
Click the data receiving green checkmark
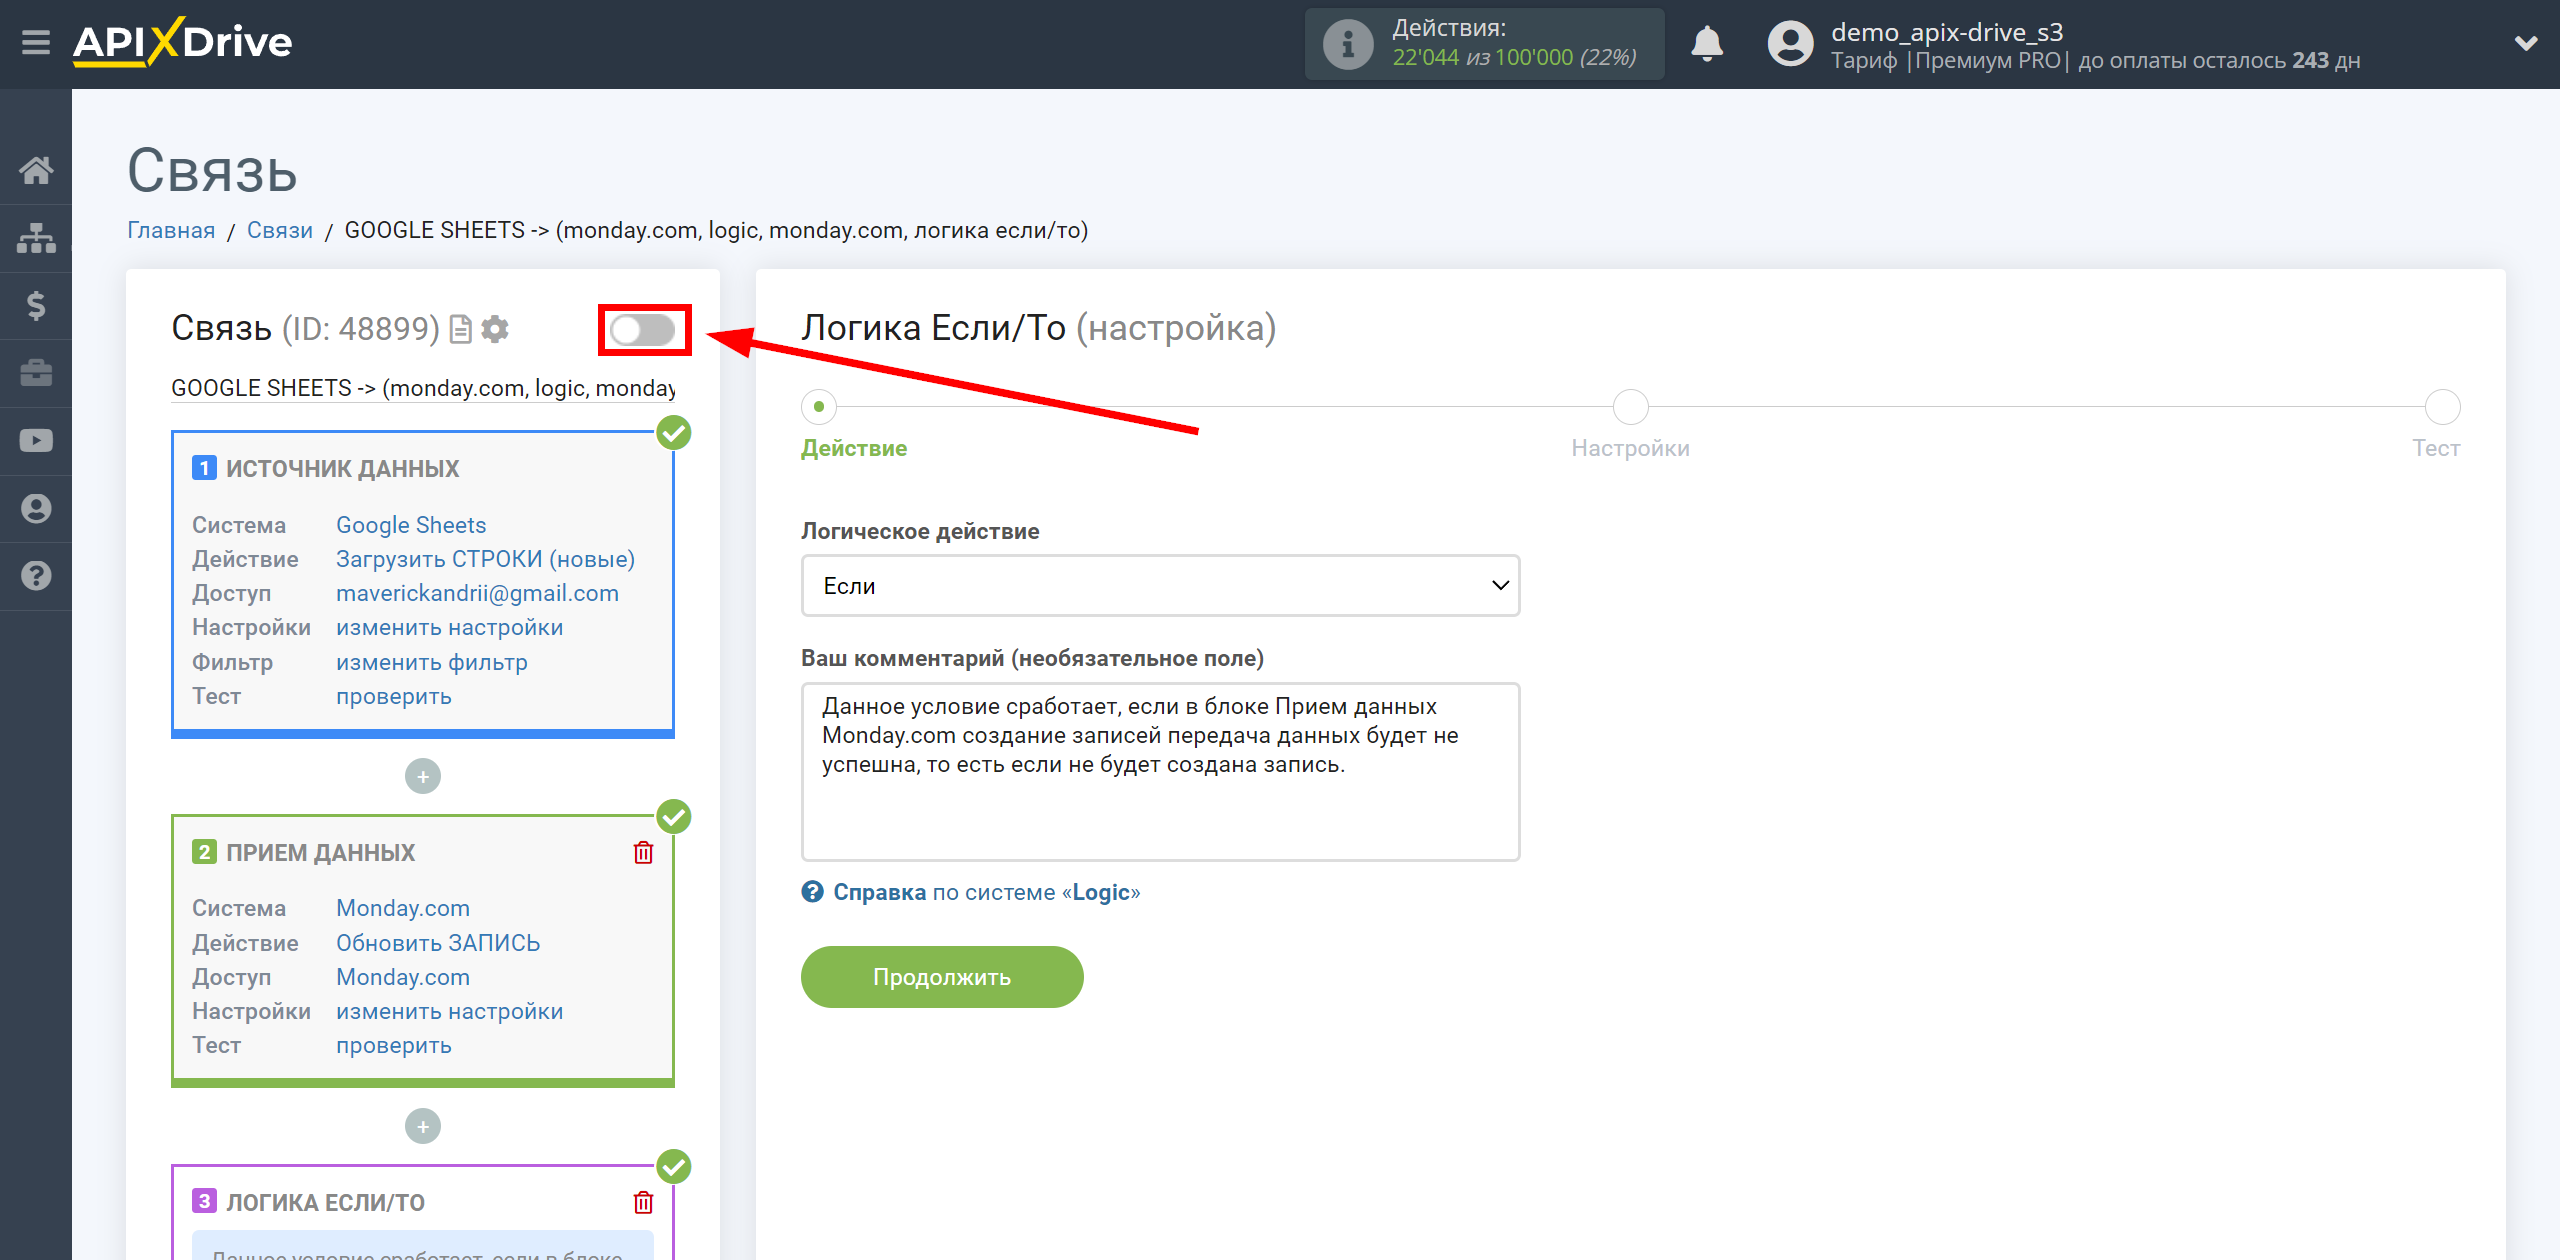[674, 817]
